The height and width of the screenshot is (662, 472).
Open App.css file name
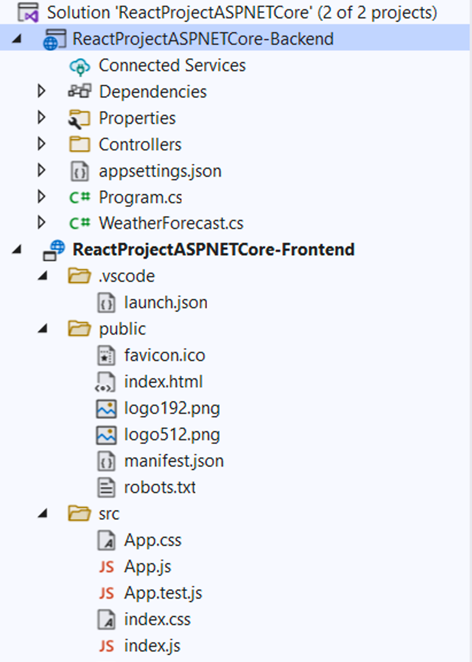[x=153, y=540]
